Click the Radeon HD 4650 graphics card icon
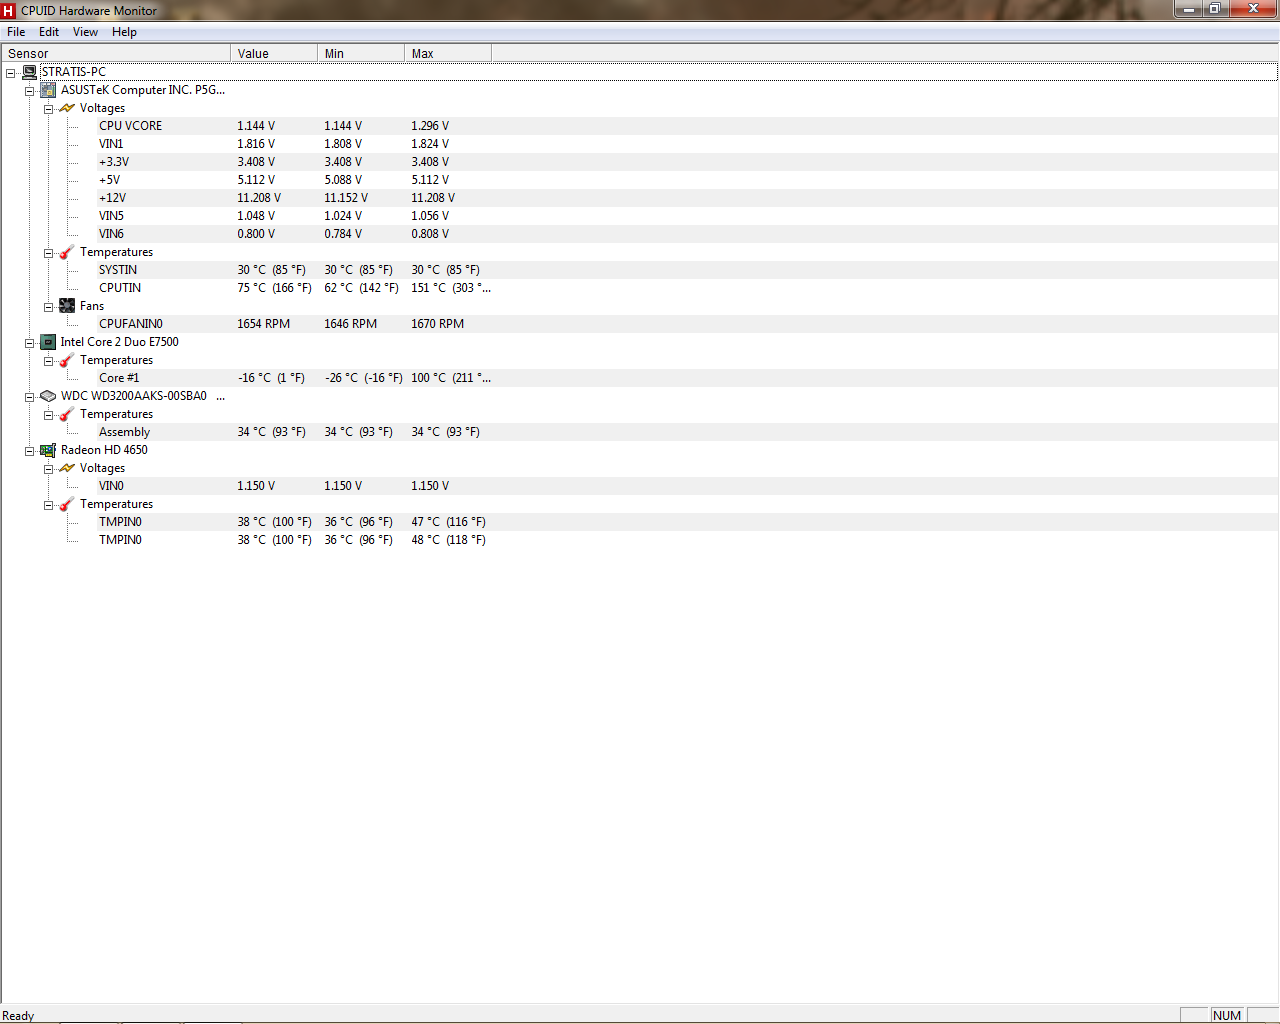The width and height of the screenshot is (1280, 1024). coord(48,450)
